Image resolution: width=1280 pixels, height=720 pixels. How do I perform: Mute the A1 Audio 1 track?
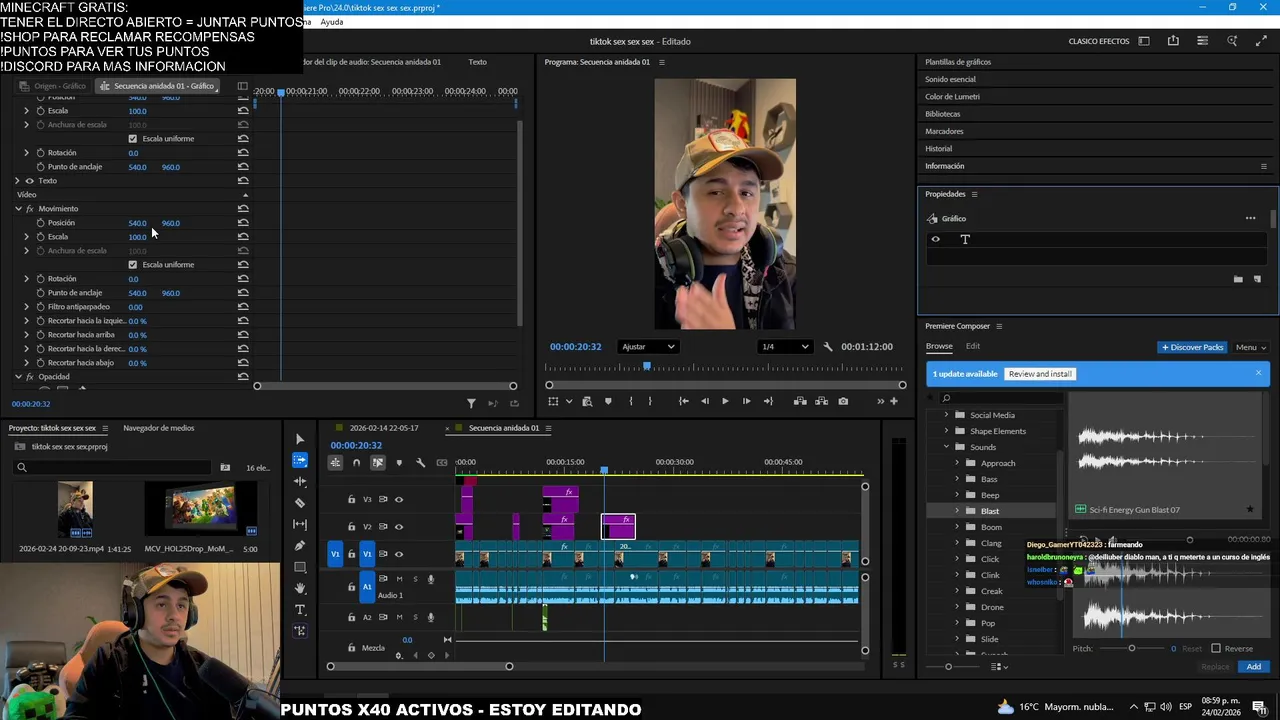tap(399, 579)
